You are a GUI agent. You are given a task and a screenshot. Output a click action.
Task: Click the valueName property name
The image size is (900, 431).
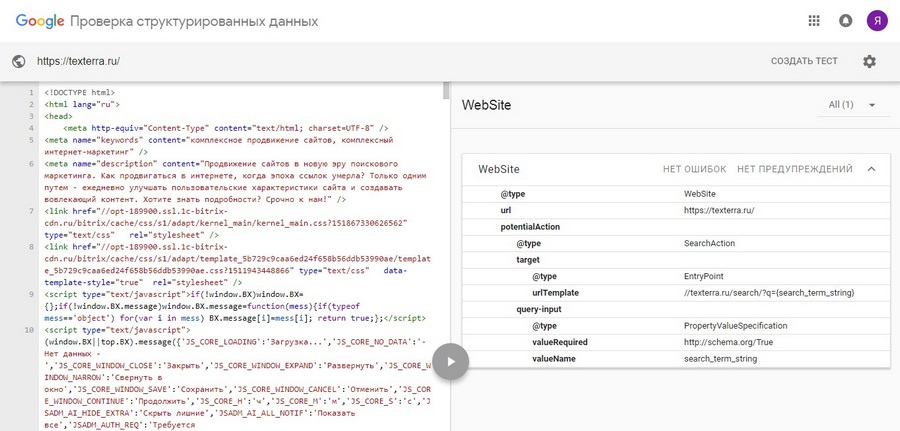click(x=554, y=359)
